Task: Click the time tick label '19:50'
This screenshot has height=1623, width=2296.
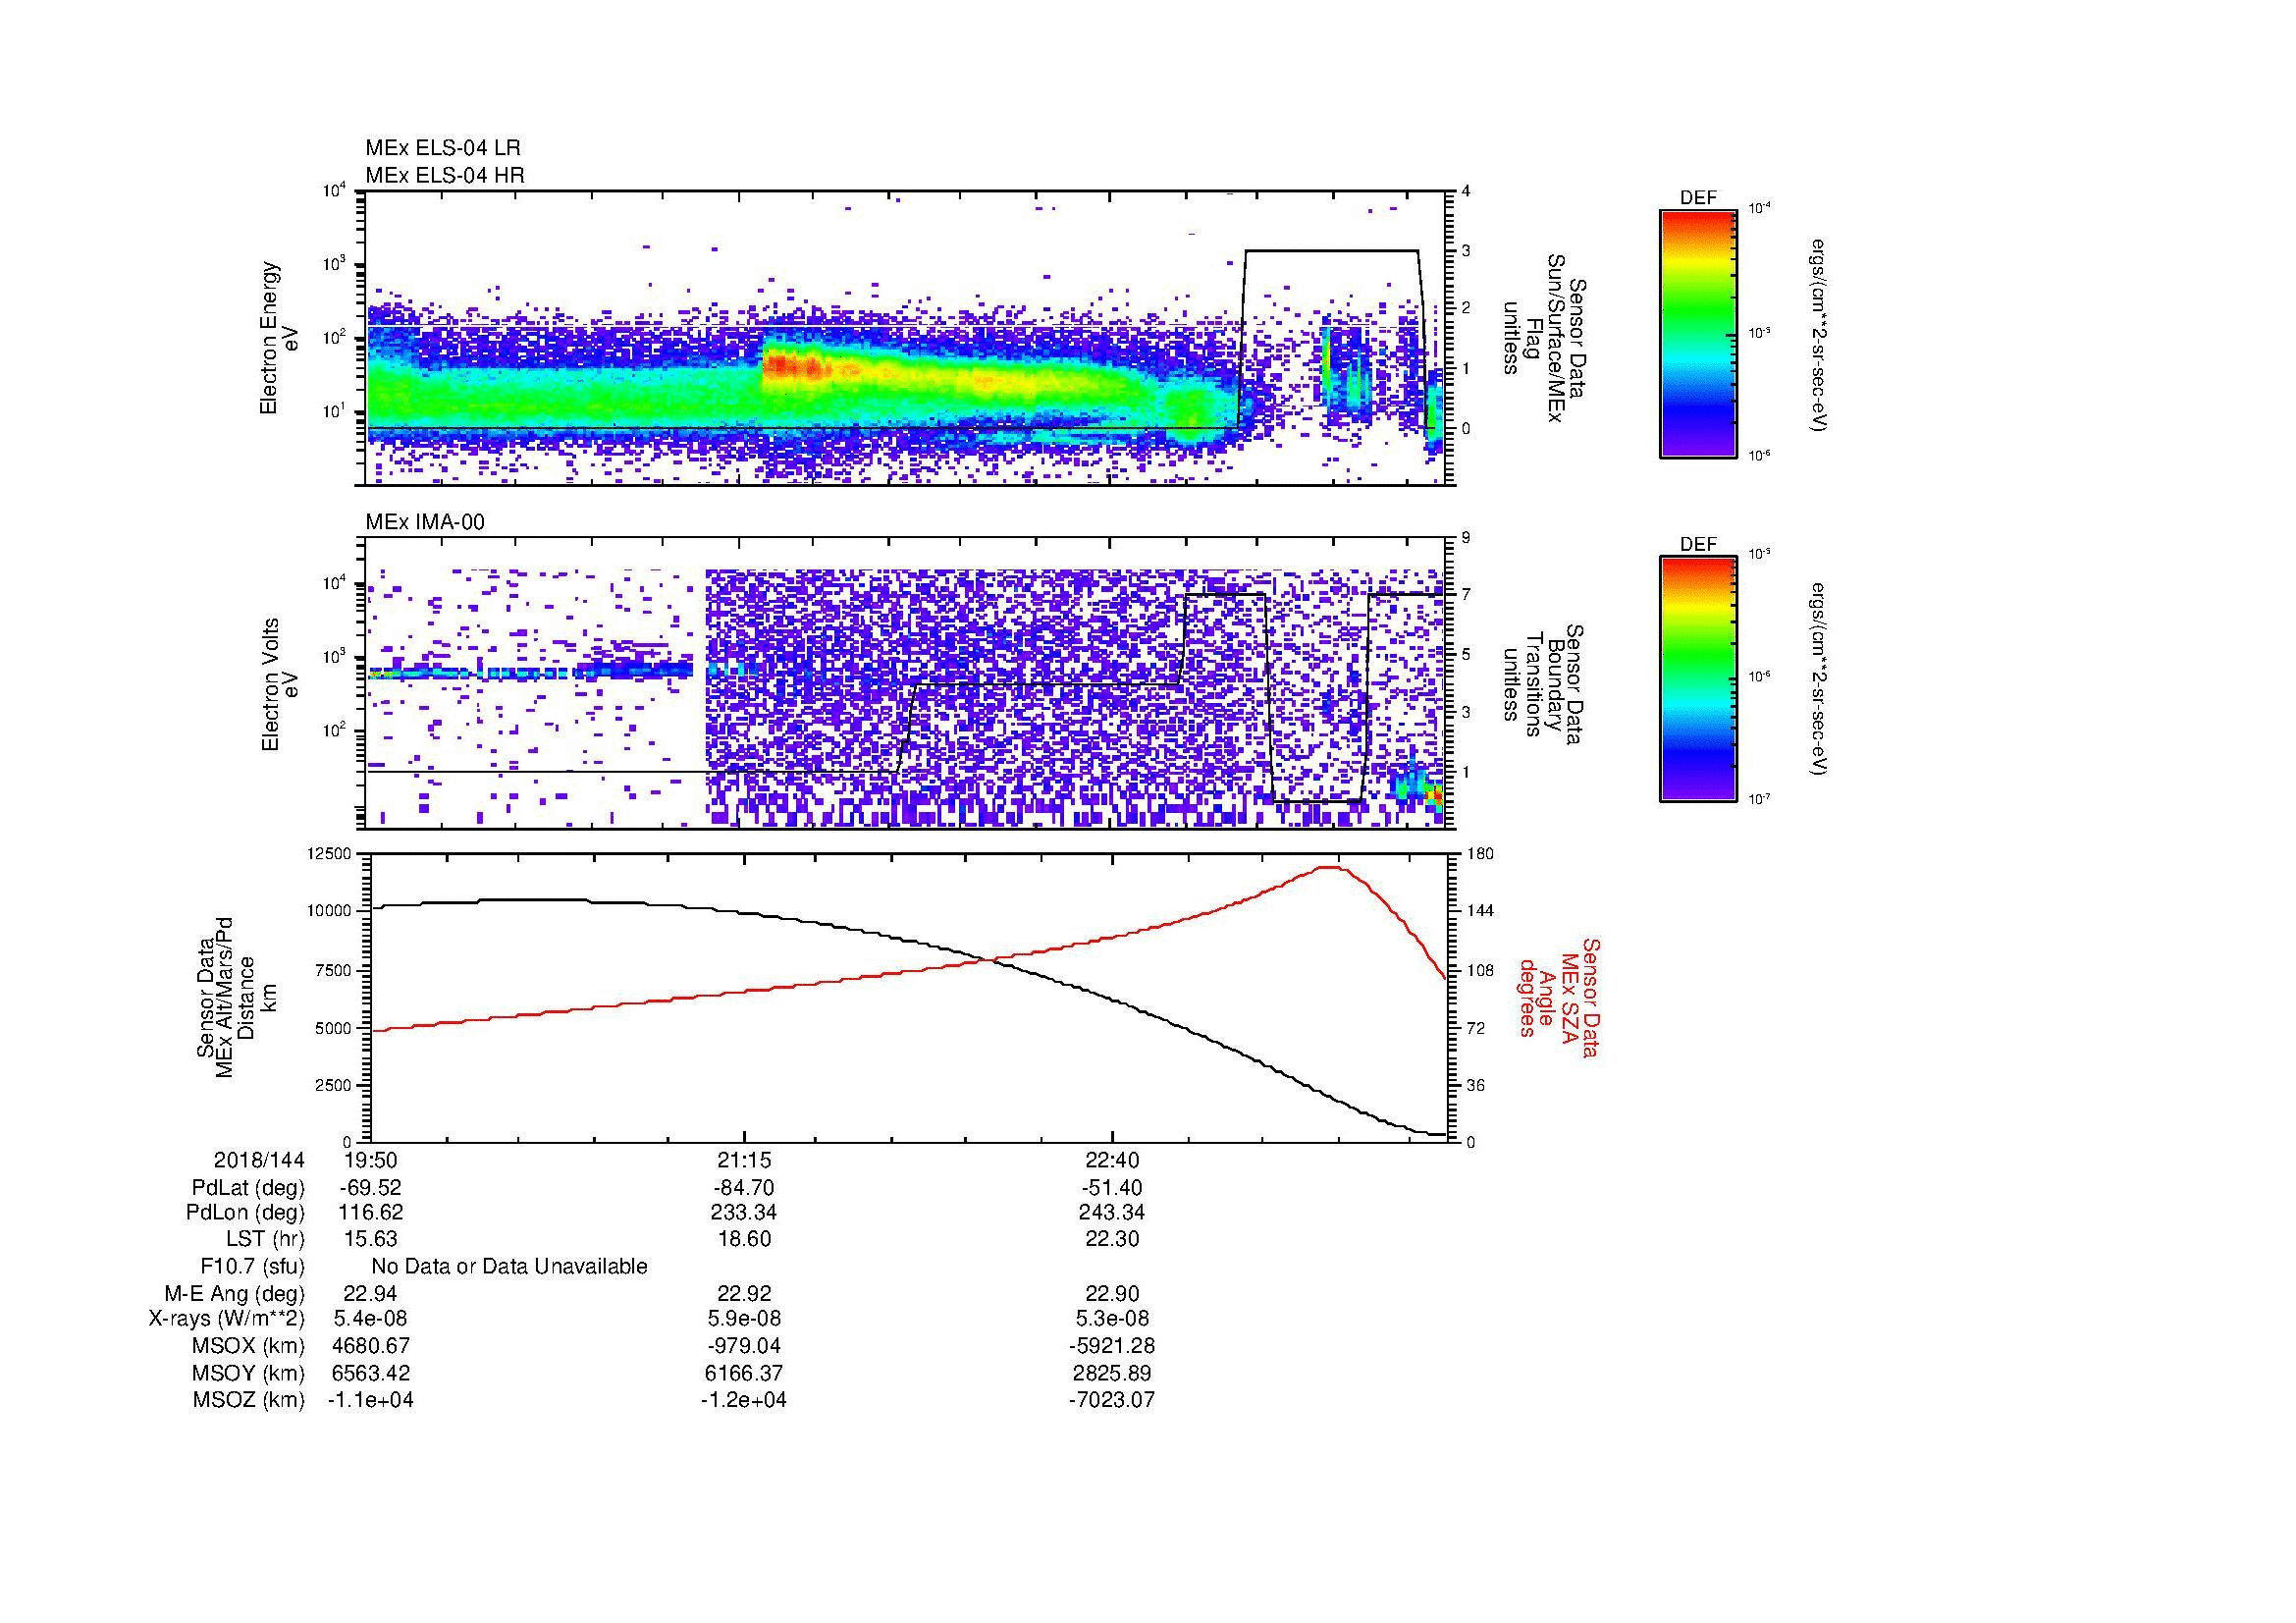Action: tap(370, 1160)
